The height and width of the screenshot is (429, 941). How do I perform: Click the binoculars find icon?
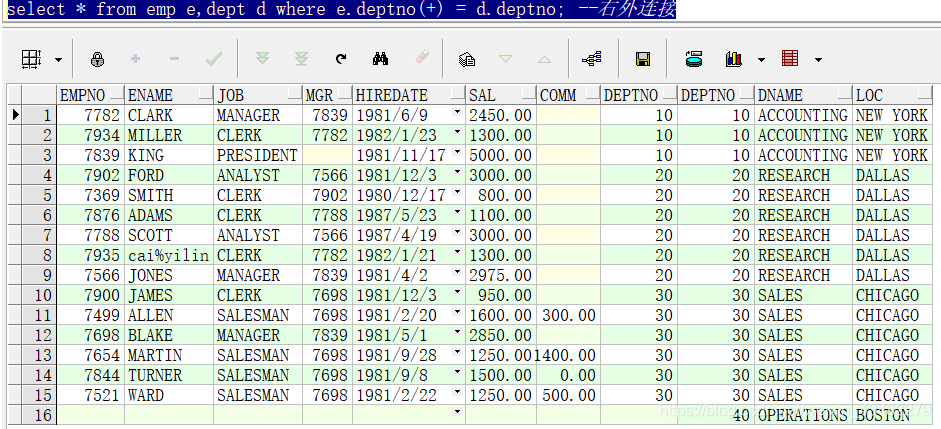[x=380, y=59]
